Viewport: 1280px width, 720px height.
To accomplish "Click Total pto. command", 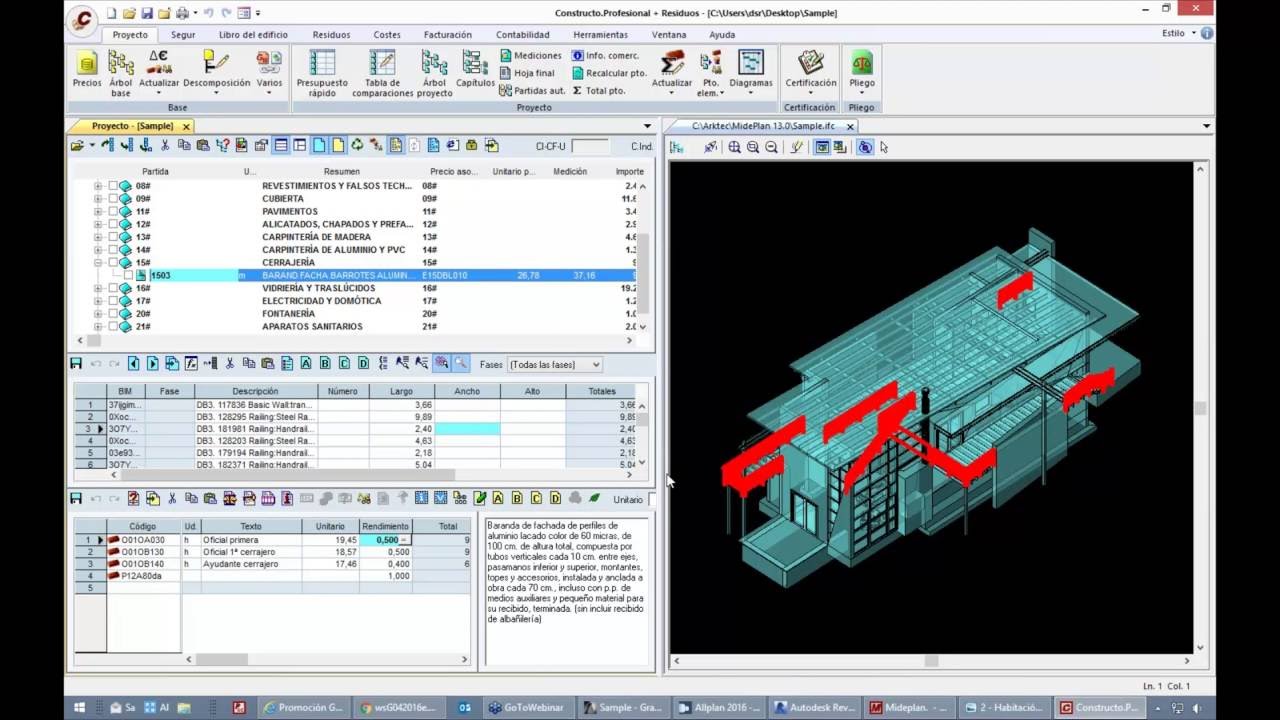I will pyautogui.click(x=598, y=90).
